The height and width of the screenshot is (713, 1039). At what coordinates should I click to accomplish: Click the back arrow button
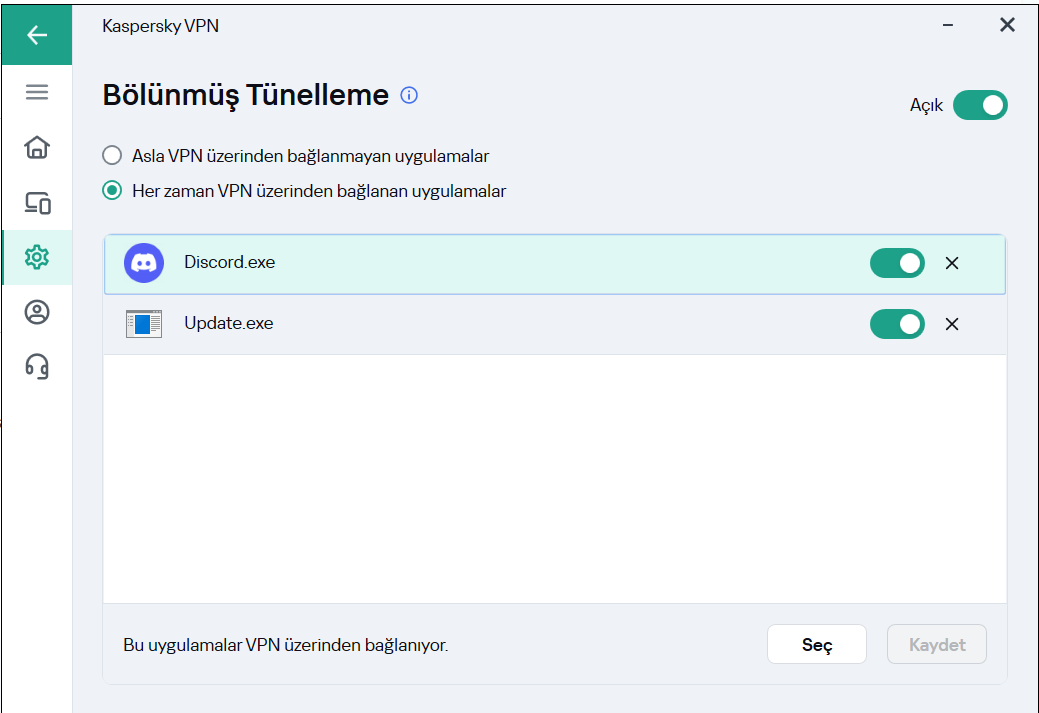tap(37, 35)
